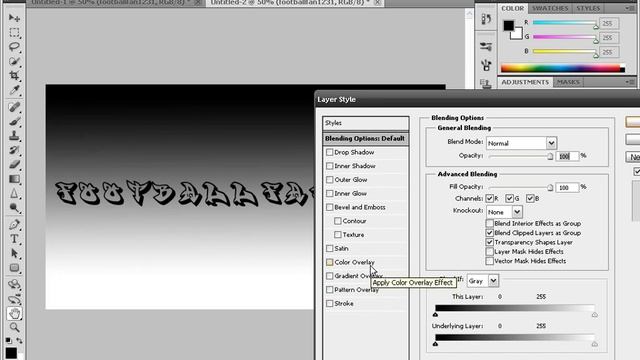Screen dimensions: 640x360
Task: Select the Eraser tool
Action: [x=14, y=164]
